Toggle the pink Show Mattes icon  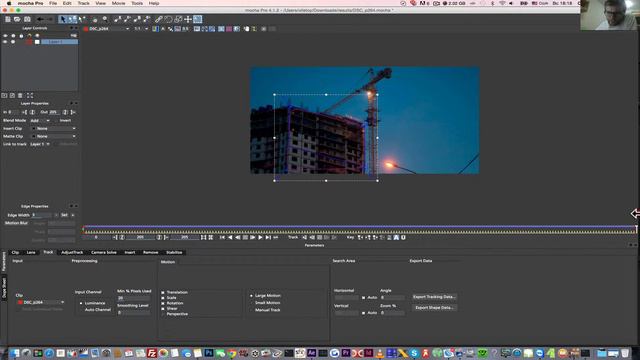click(x=229, y=29)
